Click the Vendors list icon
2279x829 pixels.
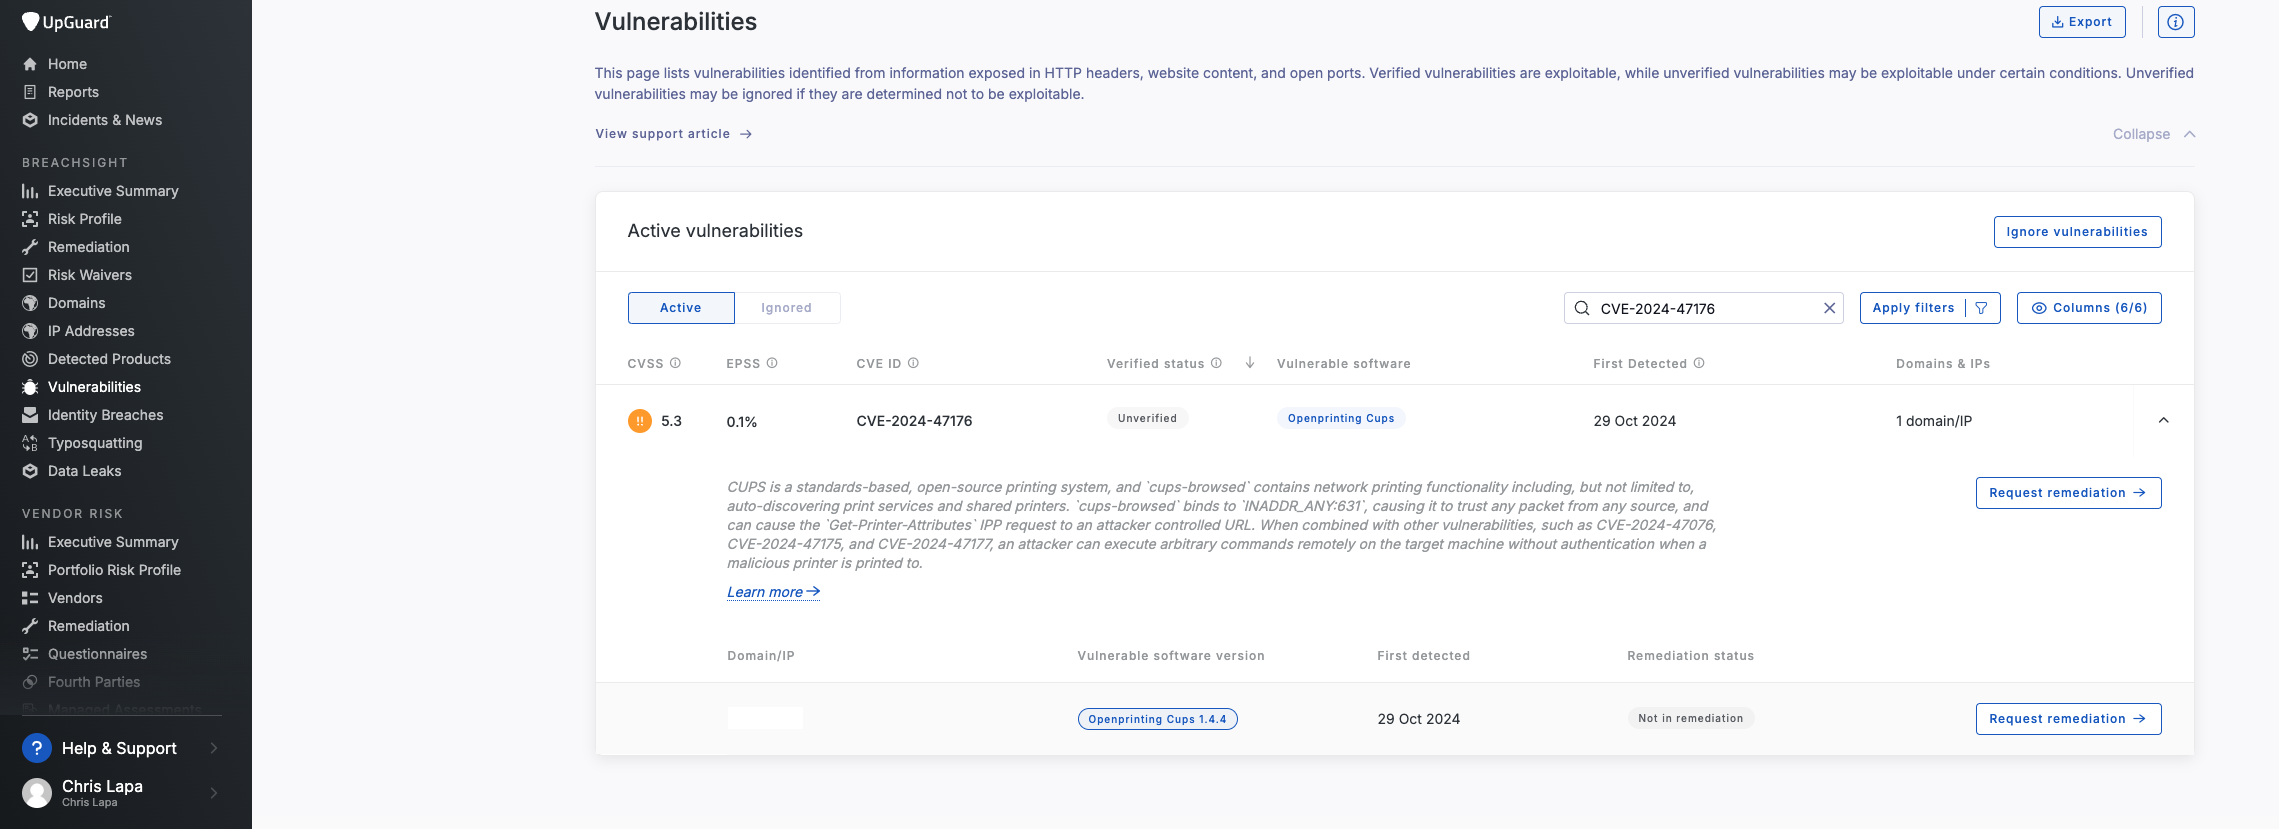pyautogui.click(x=30, y=598)
